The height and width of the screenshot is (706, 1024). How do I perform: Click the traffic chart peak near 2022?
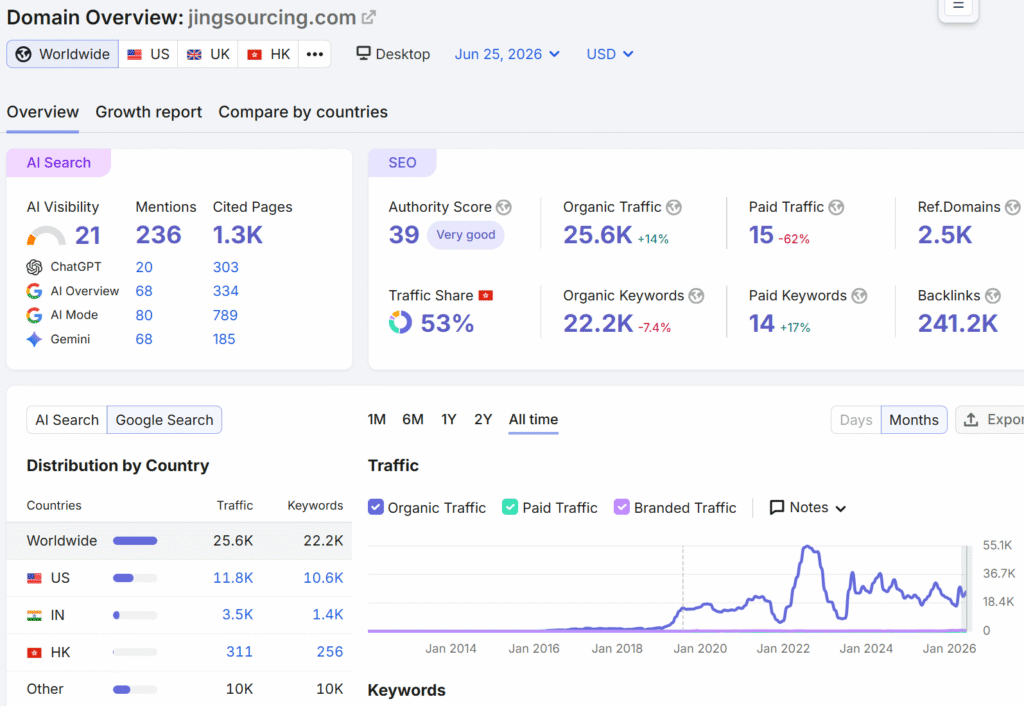click(808, 547)
